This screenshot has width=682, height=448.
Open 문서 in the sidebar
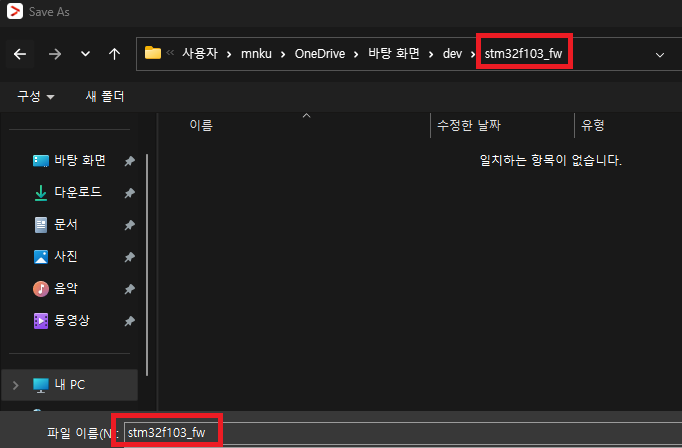(x=66, y=224)
